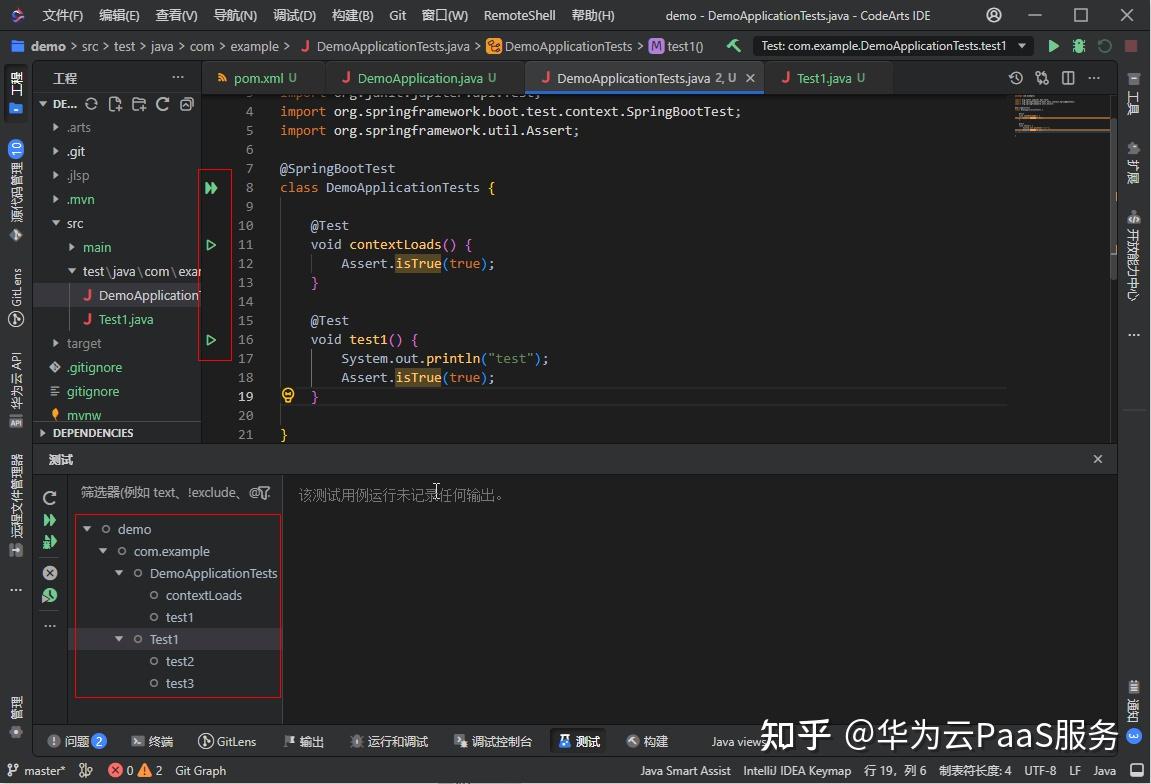Open the 编辑(E) menu

[119, 15]
